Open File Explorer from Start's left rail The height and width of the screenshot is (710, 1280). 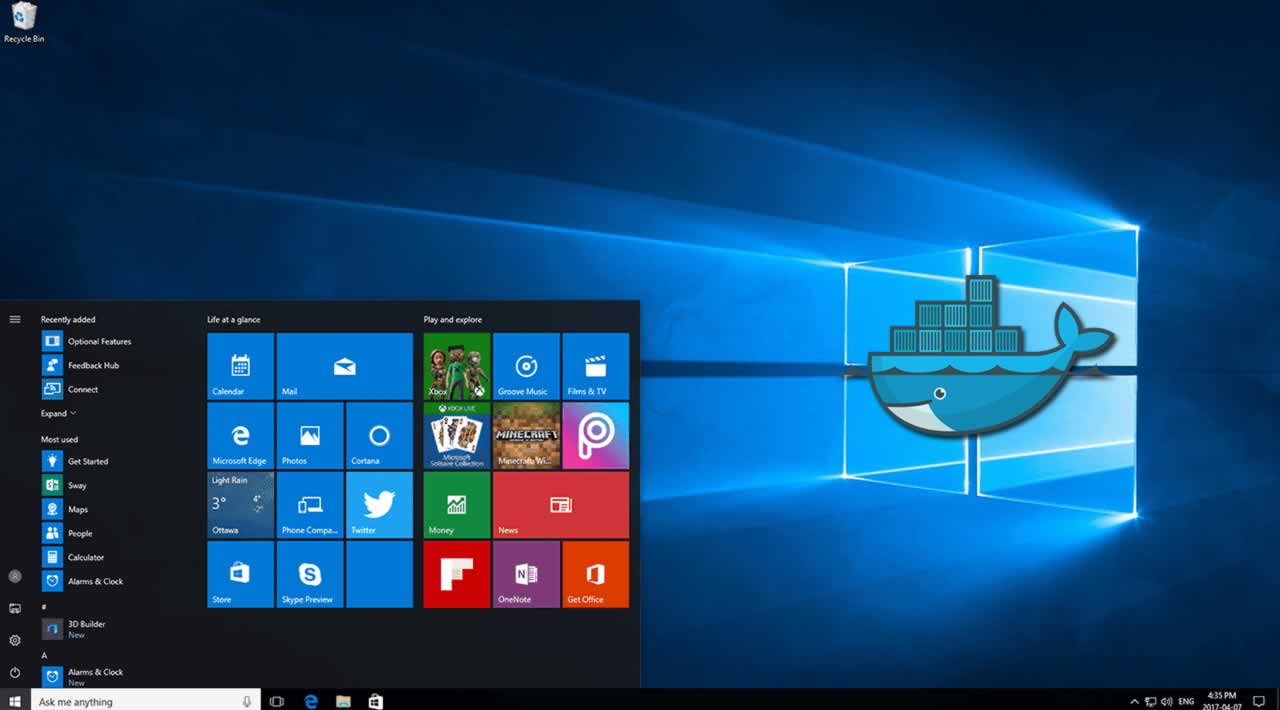[15, 608]
